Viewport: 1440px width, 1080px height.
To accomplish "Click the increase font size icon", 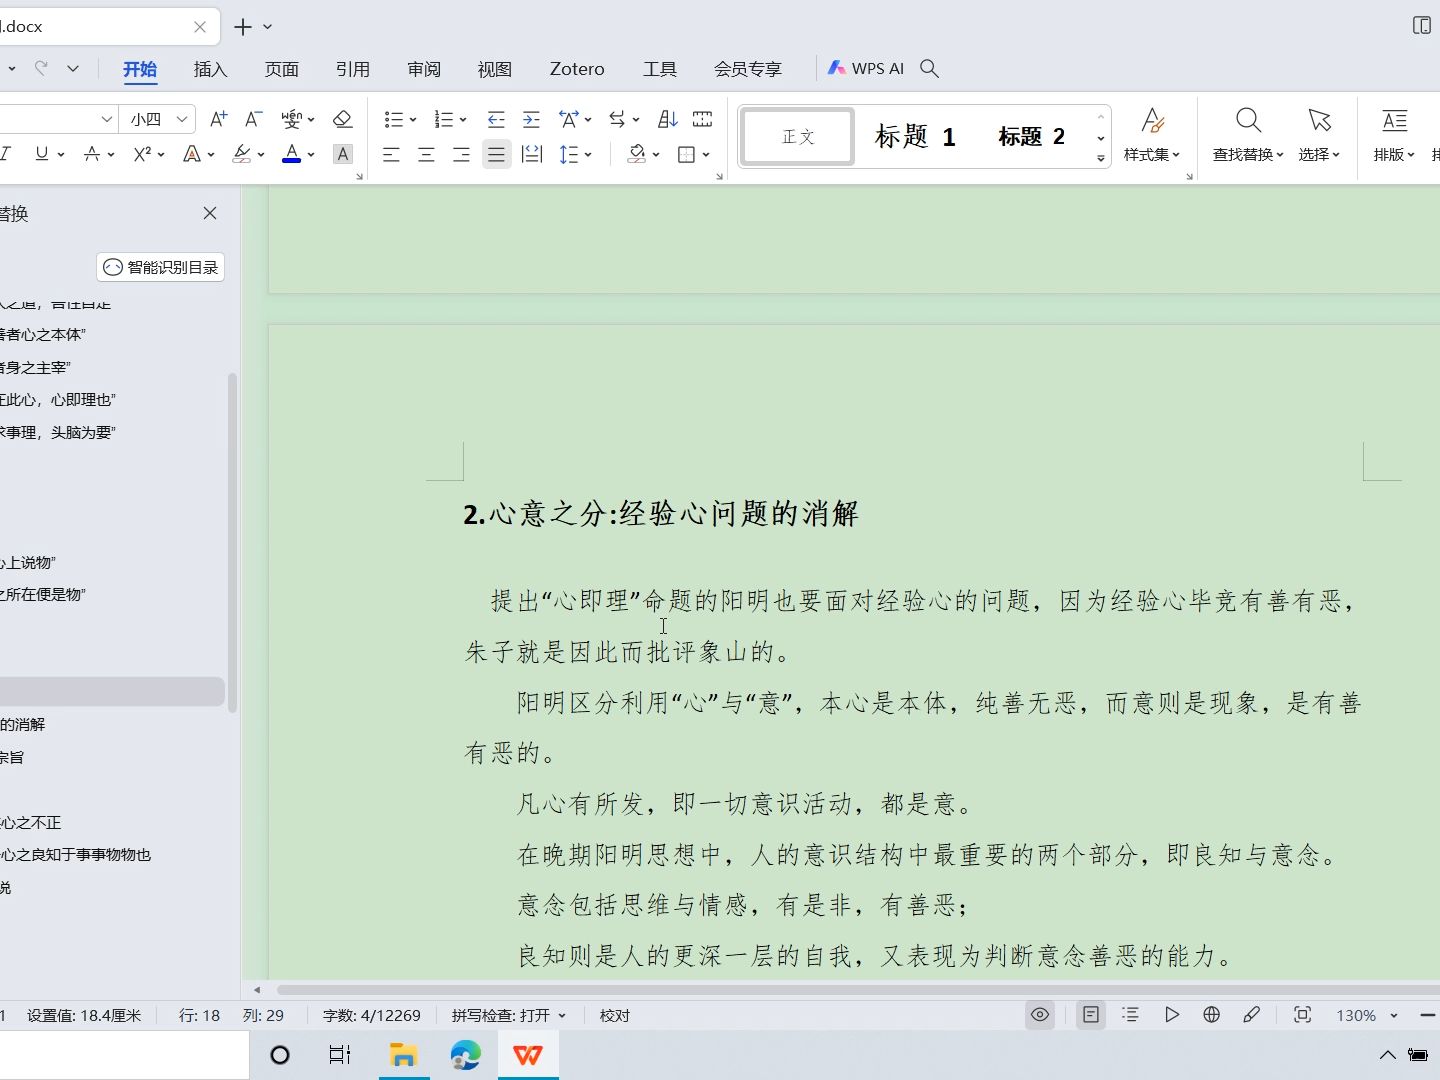I will [218, 119].
